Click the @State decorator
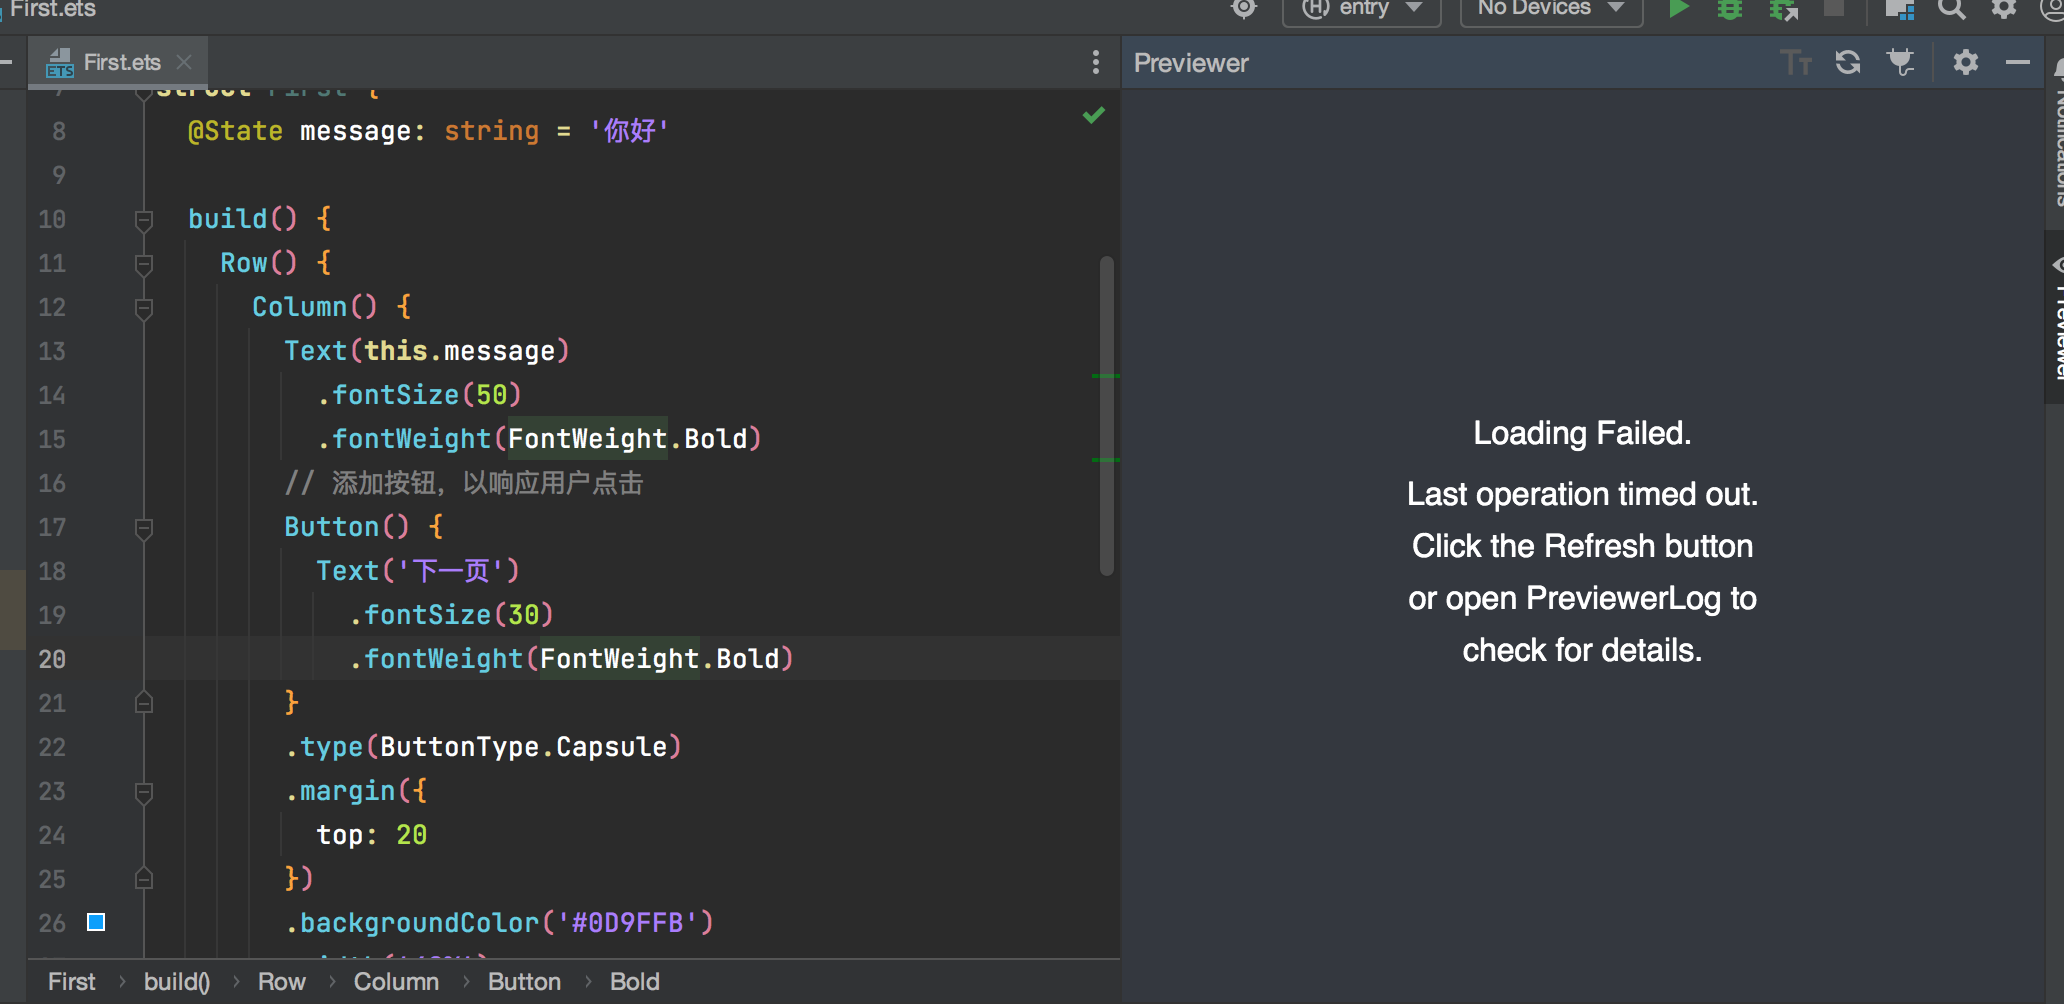The width and height of the screenshot is (2064, 1004). (235, 131)
